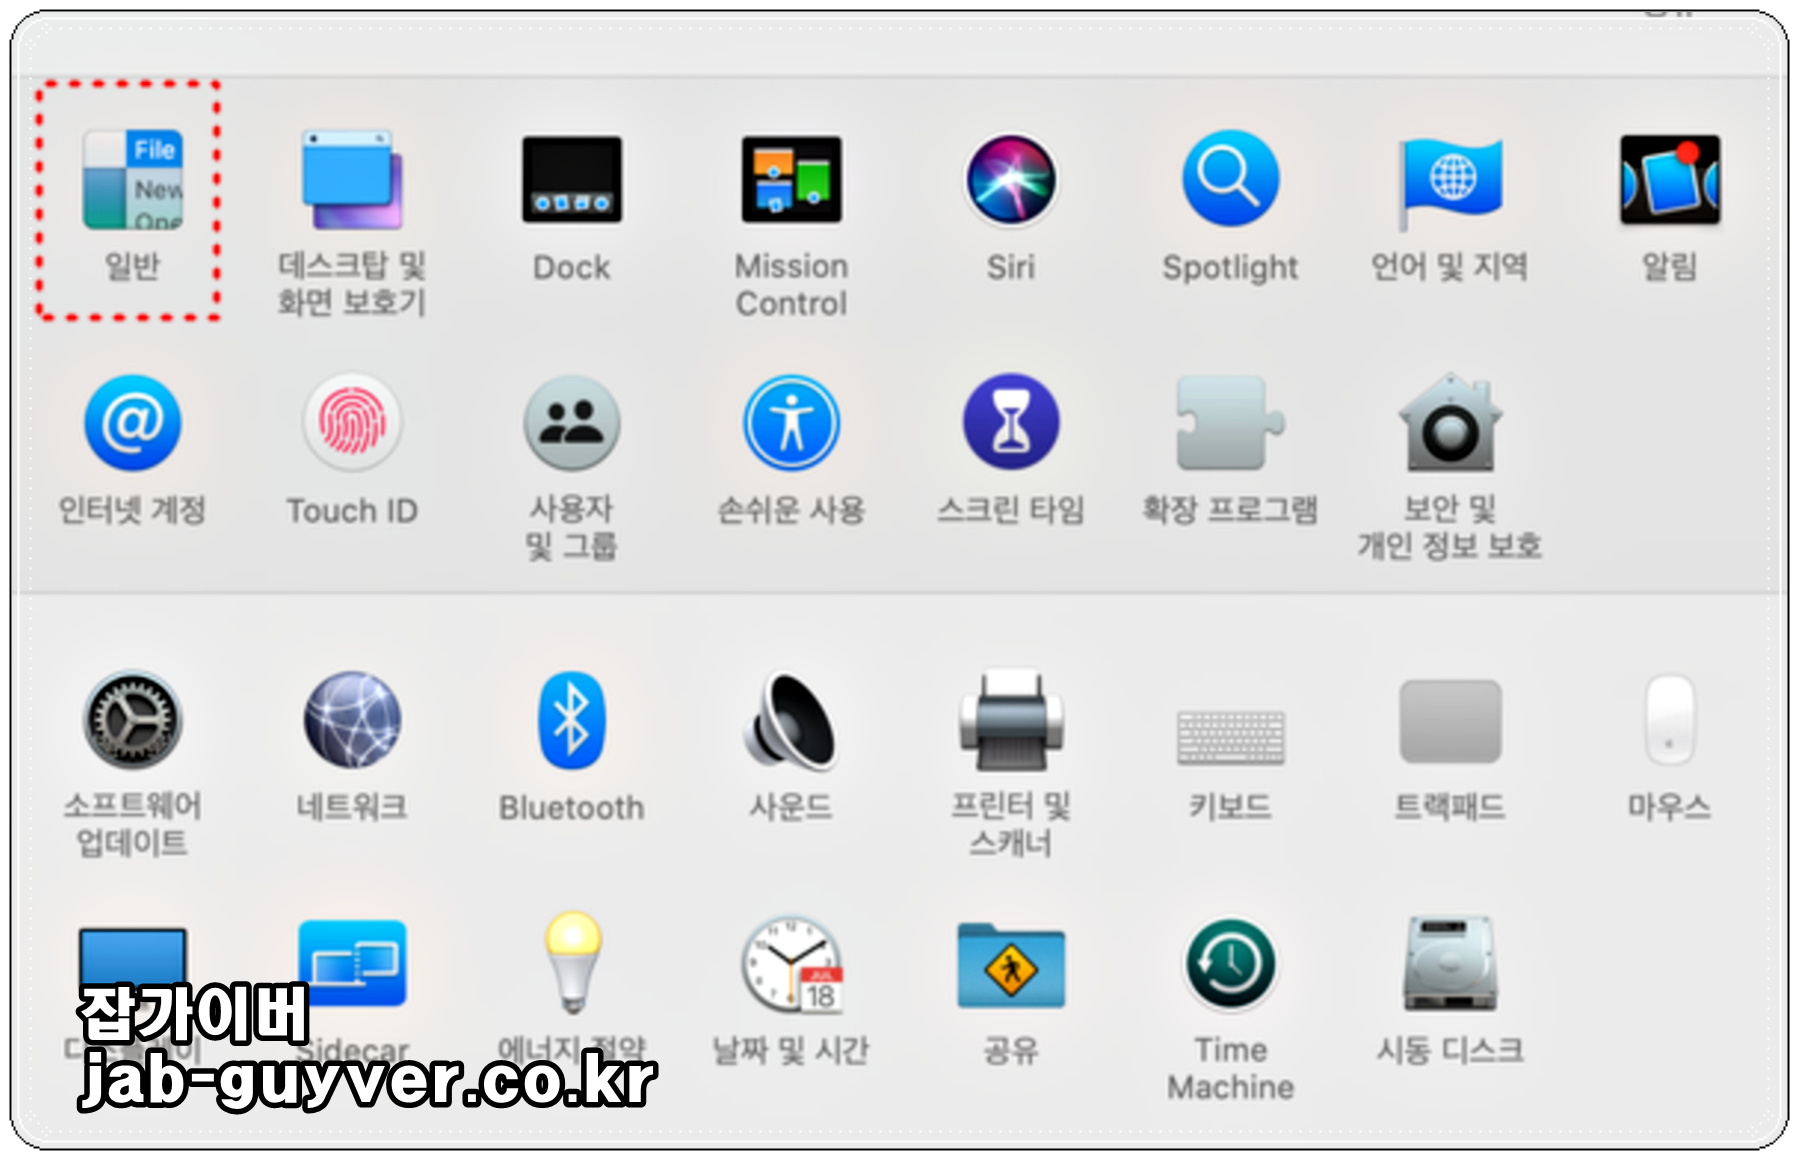Viewport: 1800px width, 1161px height.
Task: Click the Dock preferences icon
Action: coord(571,180)
